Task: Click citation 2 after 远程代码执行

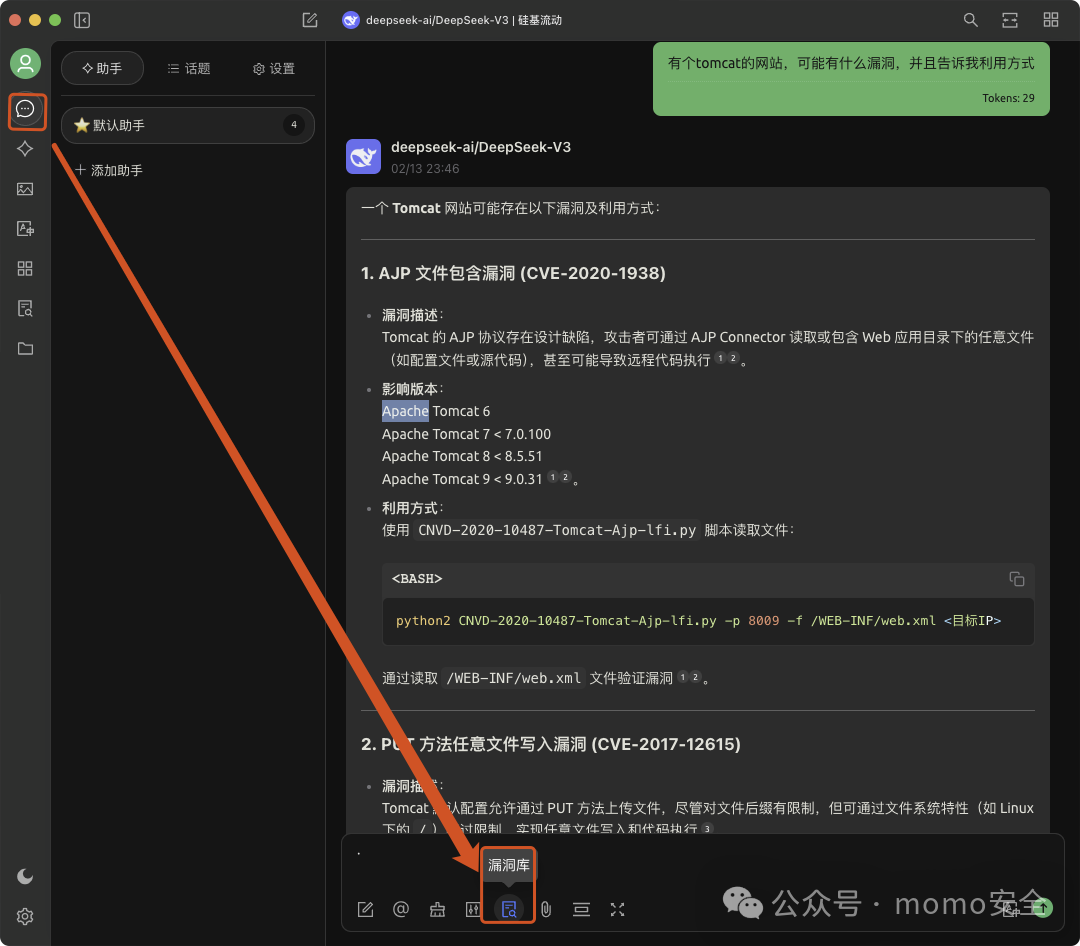Action: (x=733, y=358)
